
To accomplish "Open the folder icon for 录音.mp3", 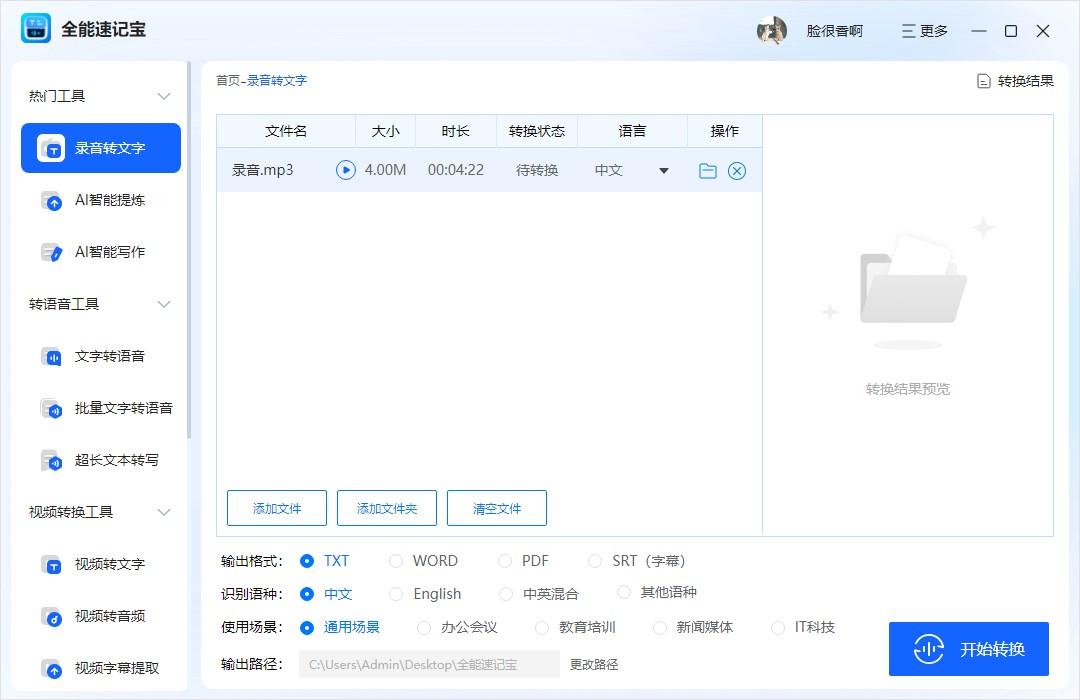I will point(707,170).
